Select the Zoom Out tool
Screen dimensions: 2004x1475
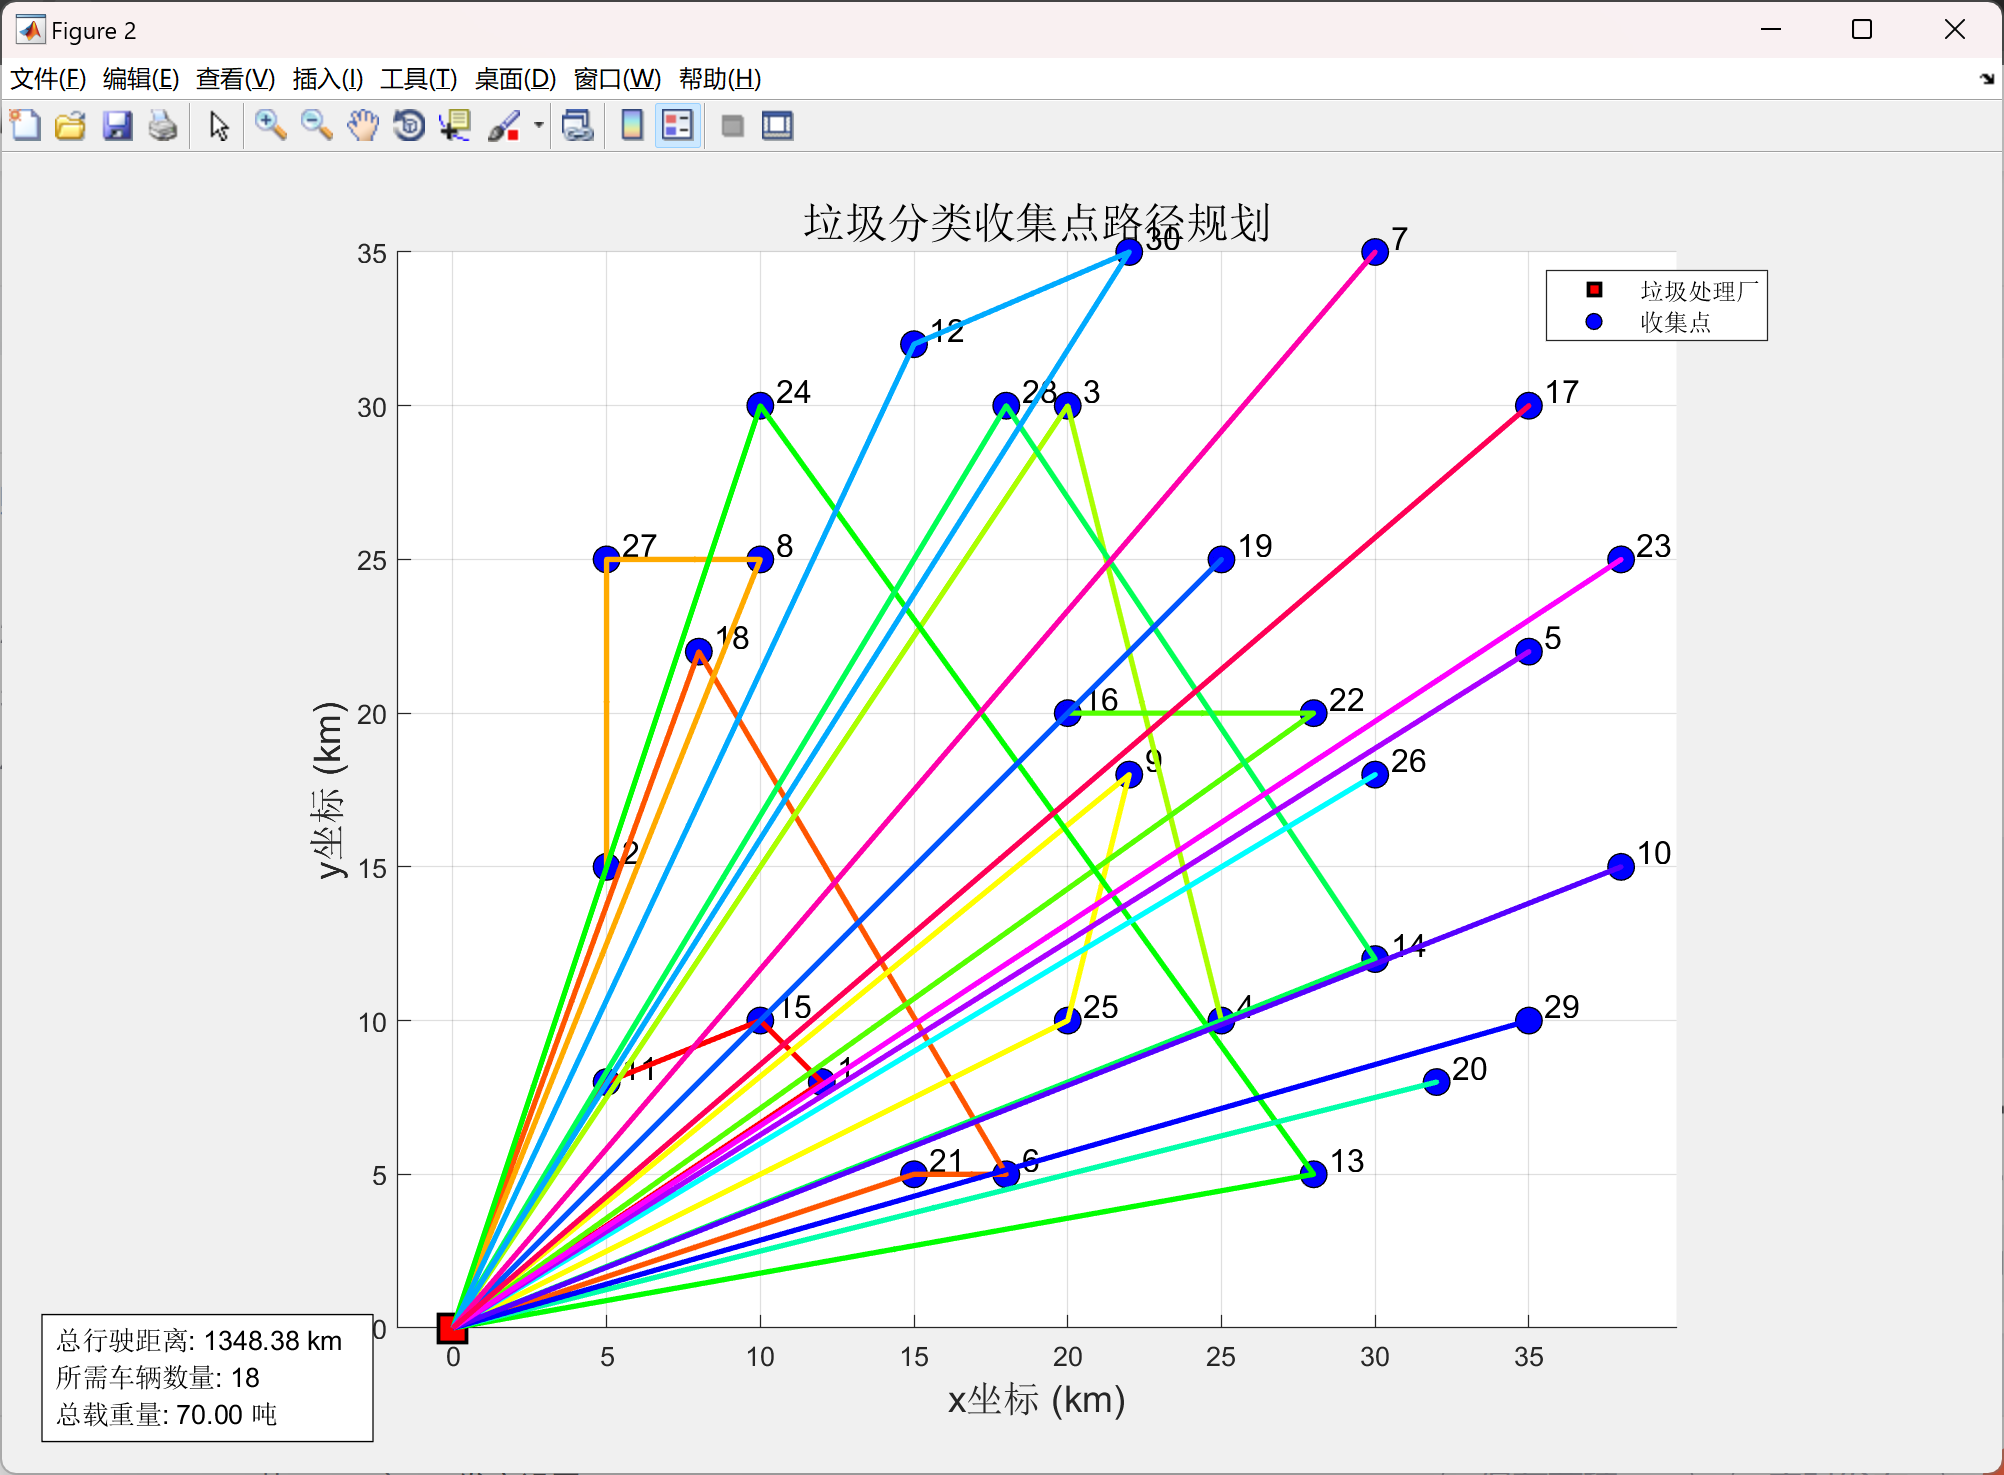click(x=316, y=126)
